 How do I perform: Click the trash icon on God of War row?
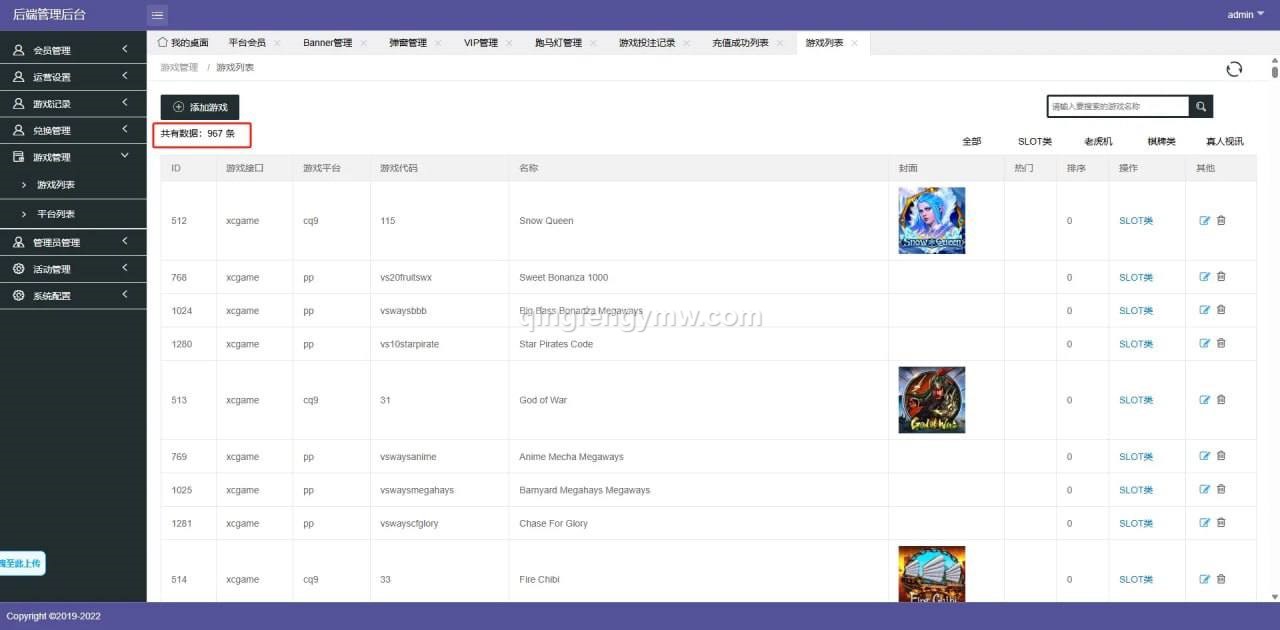tap(1221, 399)
